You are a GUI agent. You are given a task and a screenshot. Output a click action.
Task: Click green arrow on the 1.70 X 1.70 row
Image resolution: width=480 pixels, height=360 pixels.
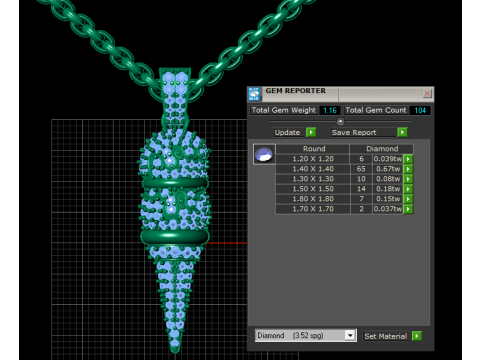[x=408, y=209]
